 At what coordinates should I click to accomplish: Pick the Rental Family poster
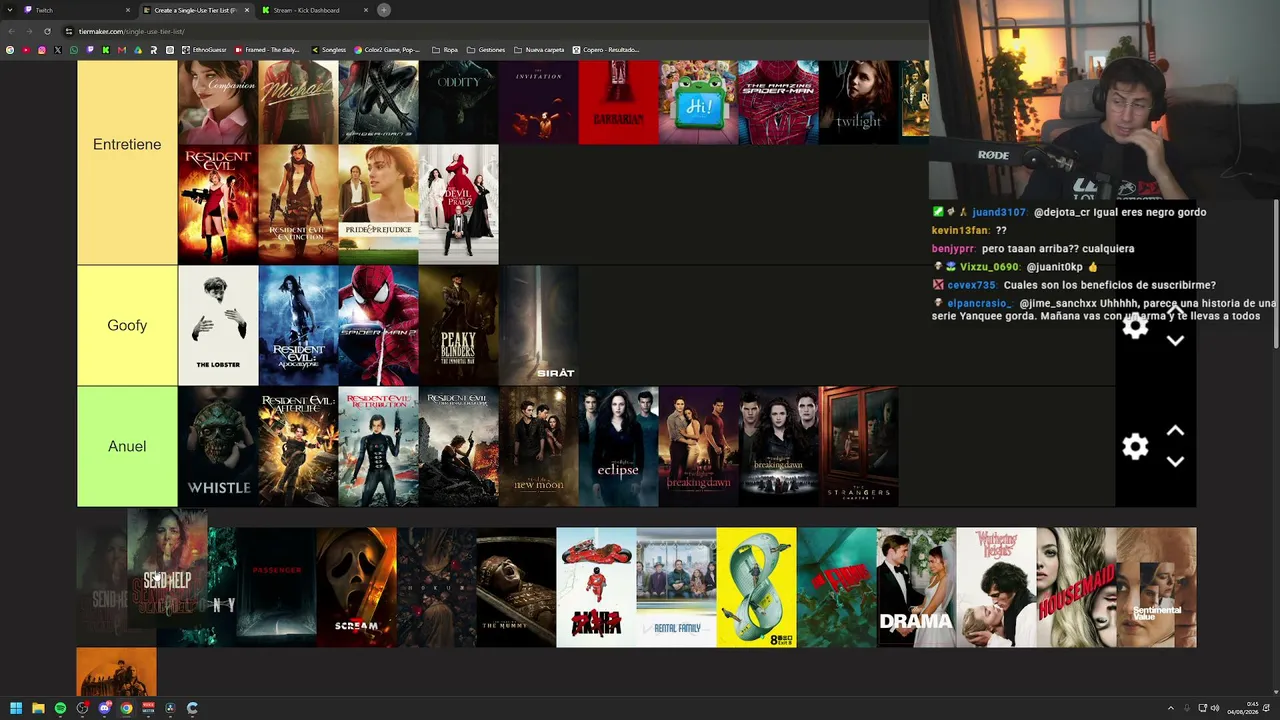pos(676,587)
